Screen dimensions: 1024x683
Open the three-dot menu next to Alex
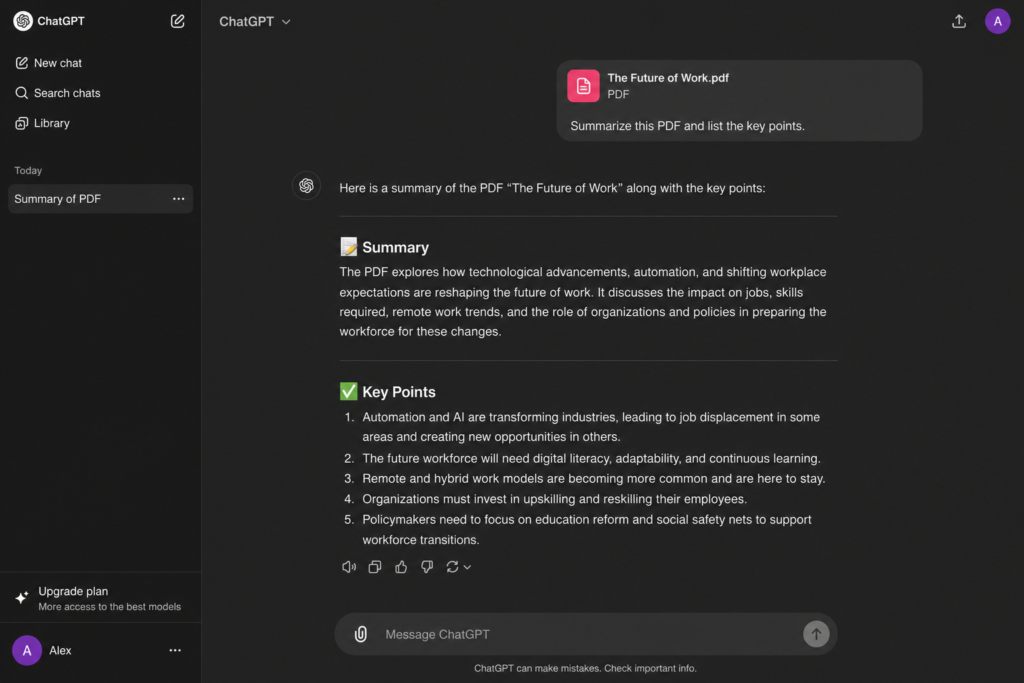click(175, 650)
